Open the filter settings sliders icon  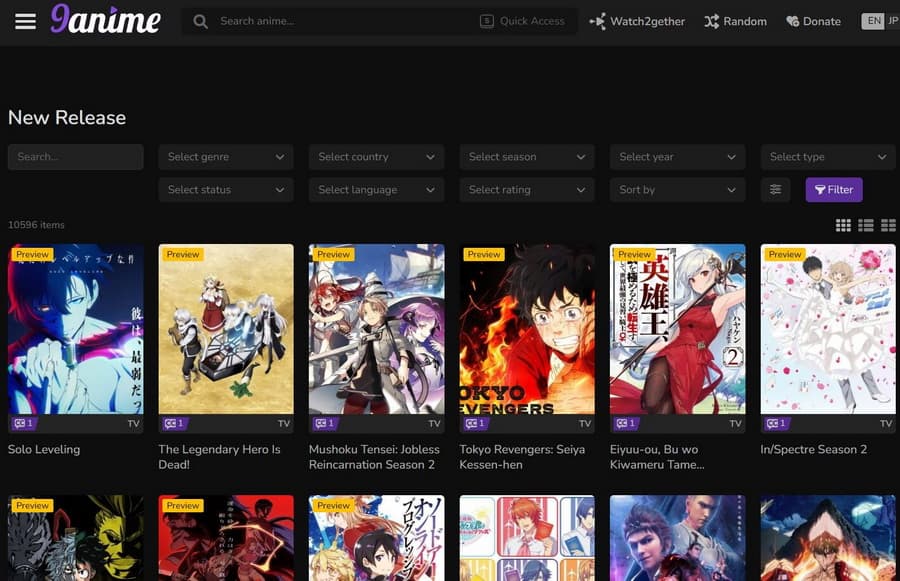click(776, 190)
